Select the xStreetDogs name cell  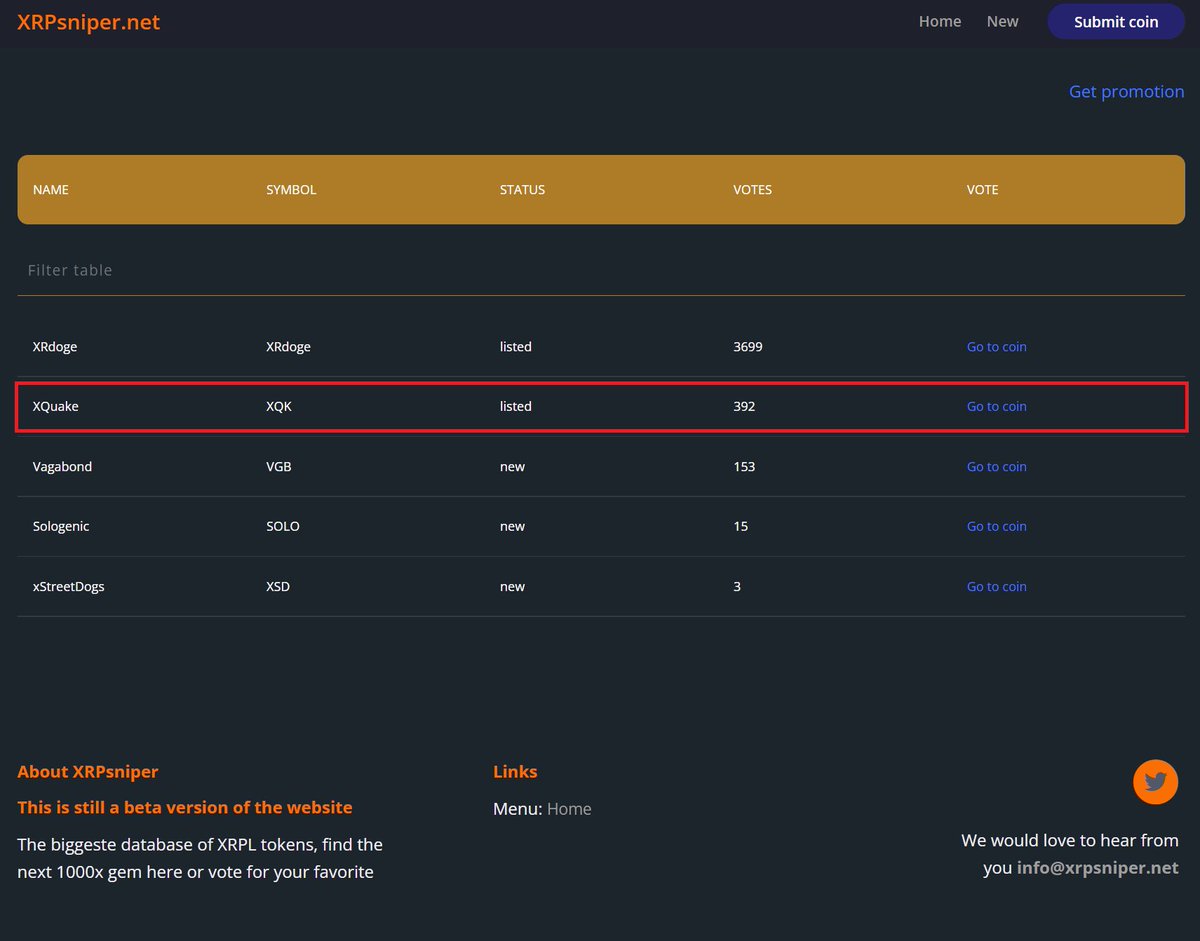point(68,587)
